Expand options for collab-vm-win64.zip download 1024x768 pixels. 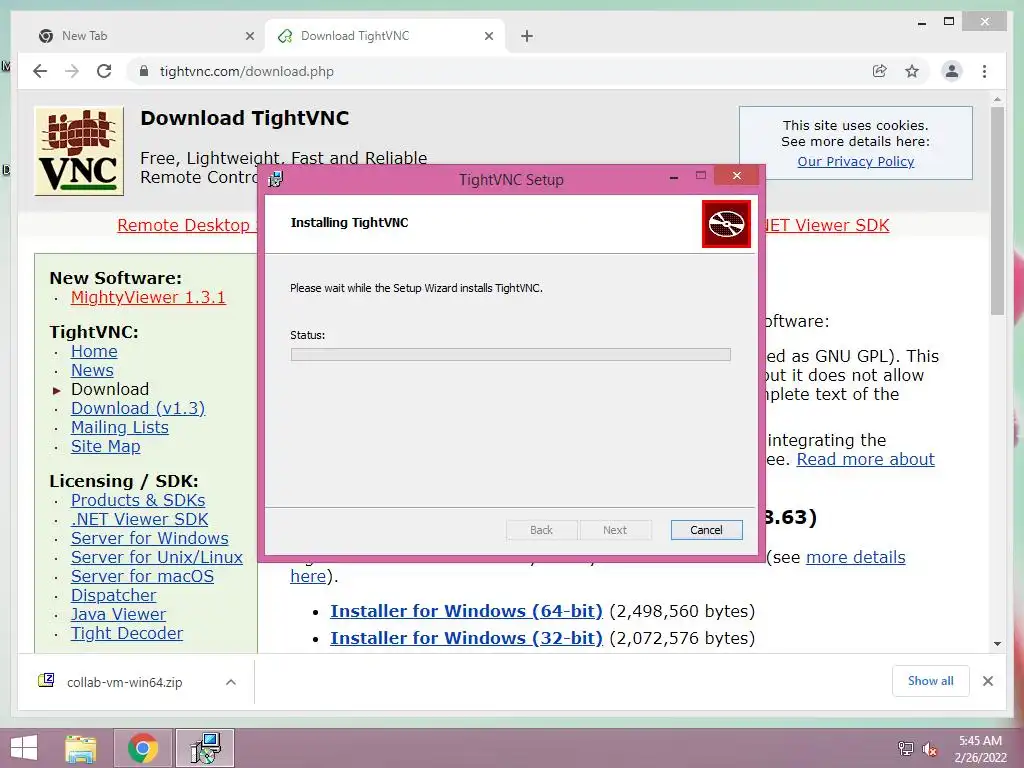tap(231, 682)
